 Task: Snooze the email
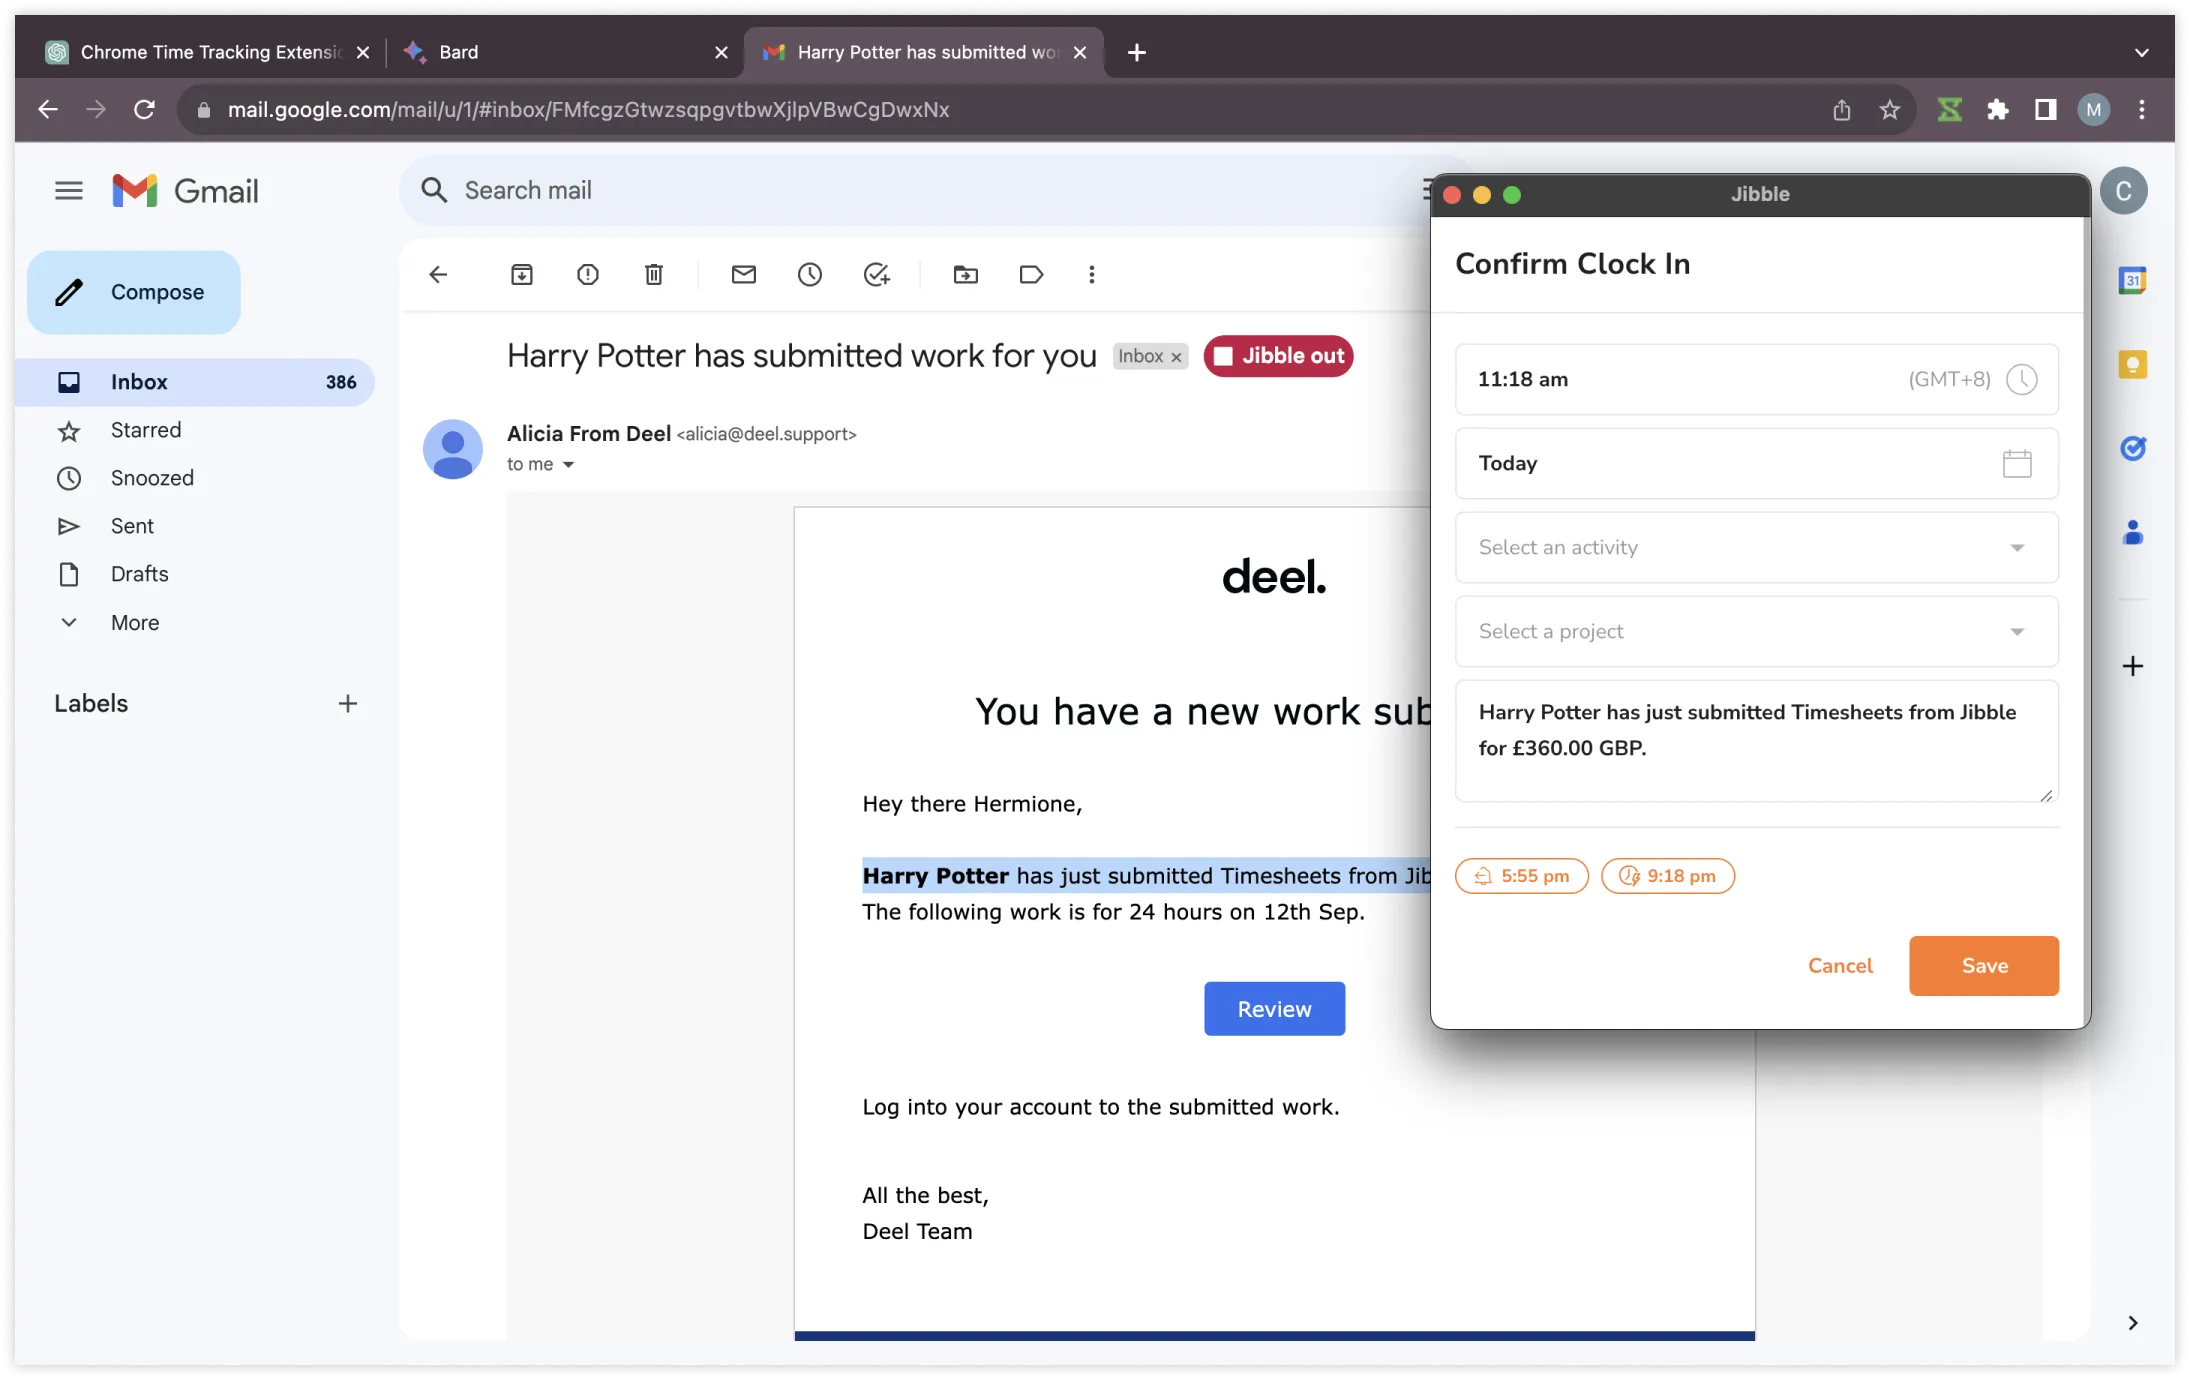(x=810, y=274)
